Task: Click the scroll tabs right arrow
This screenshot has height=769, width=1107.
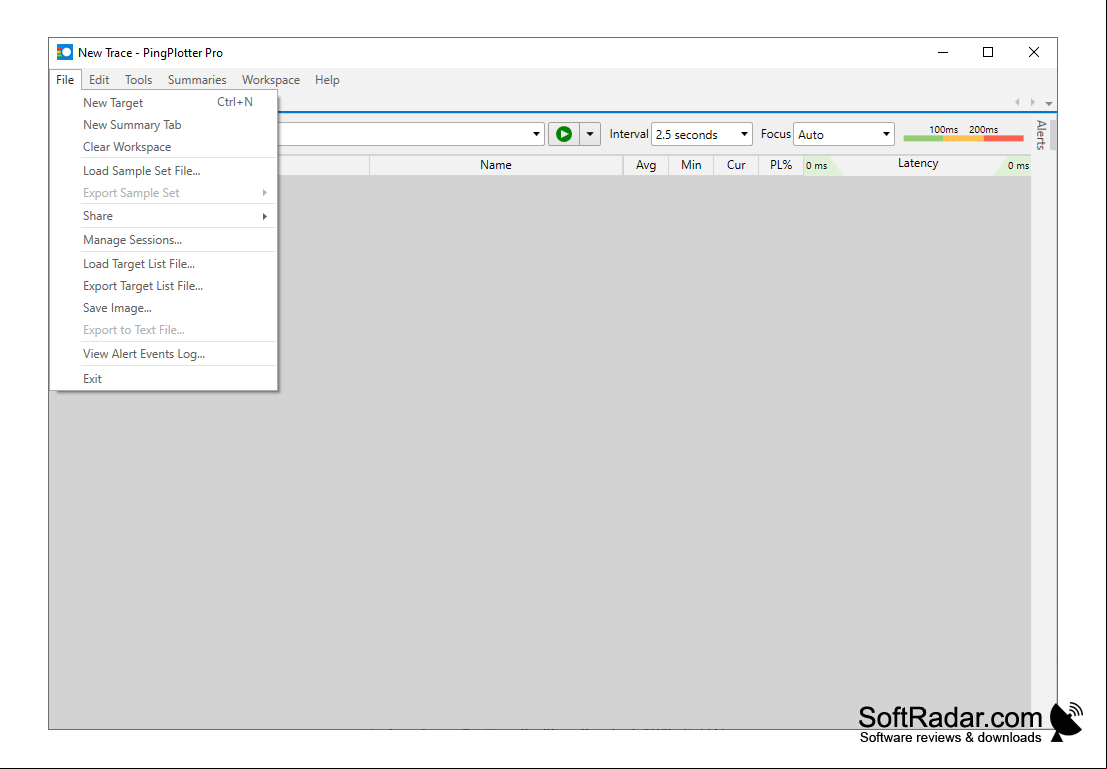Action: [1033, 102]
